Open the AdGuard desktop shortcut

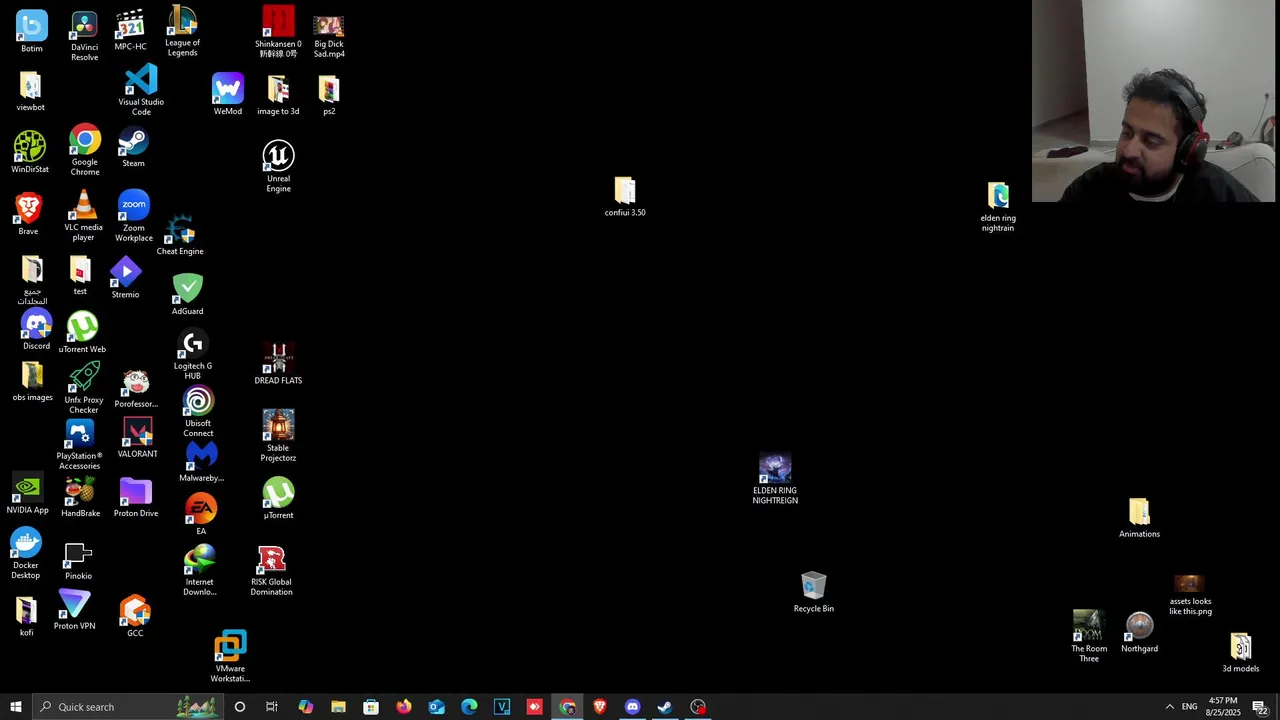tap(187, 294)
